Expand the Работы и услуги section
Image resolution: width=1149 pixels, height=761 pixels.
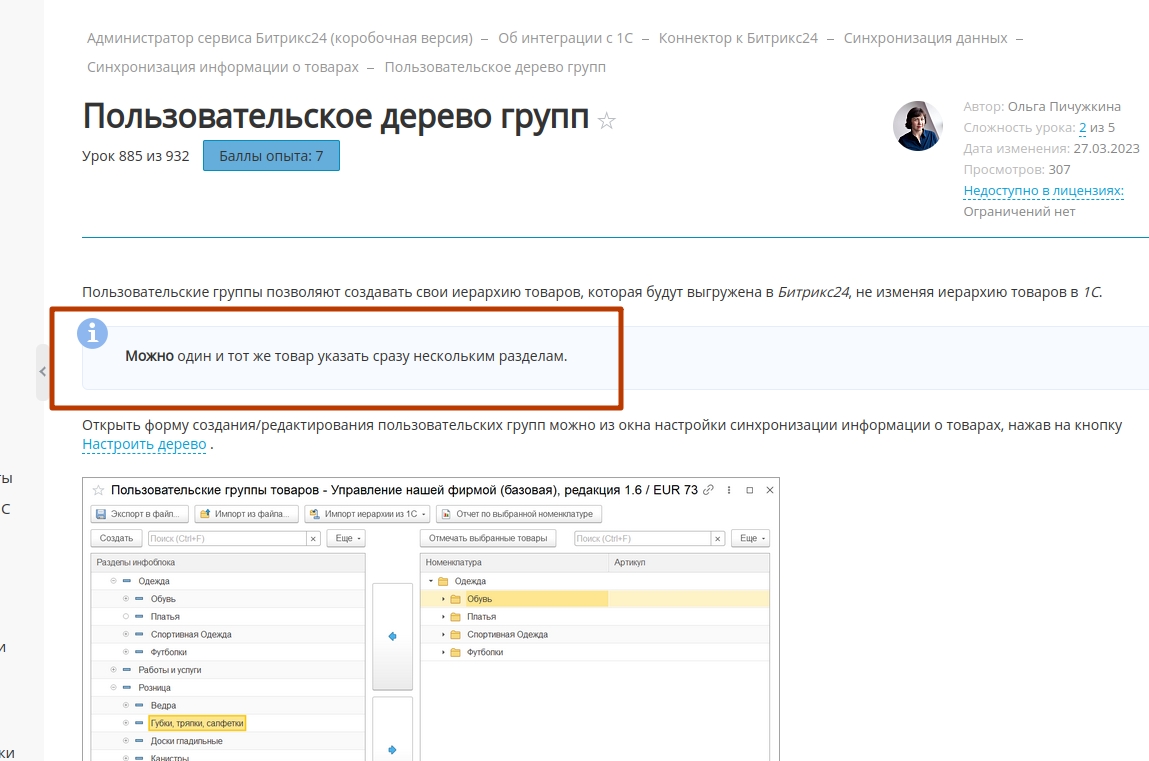click(x=114, y=669)
